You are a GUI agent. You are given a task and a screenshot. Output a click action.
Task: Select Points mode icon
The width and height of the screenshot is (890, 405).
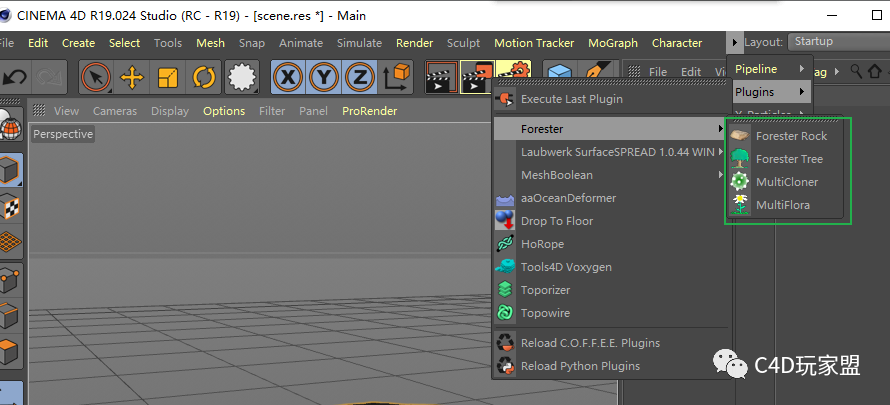pos(10,279)
